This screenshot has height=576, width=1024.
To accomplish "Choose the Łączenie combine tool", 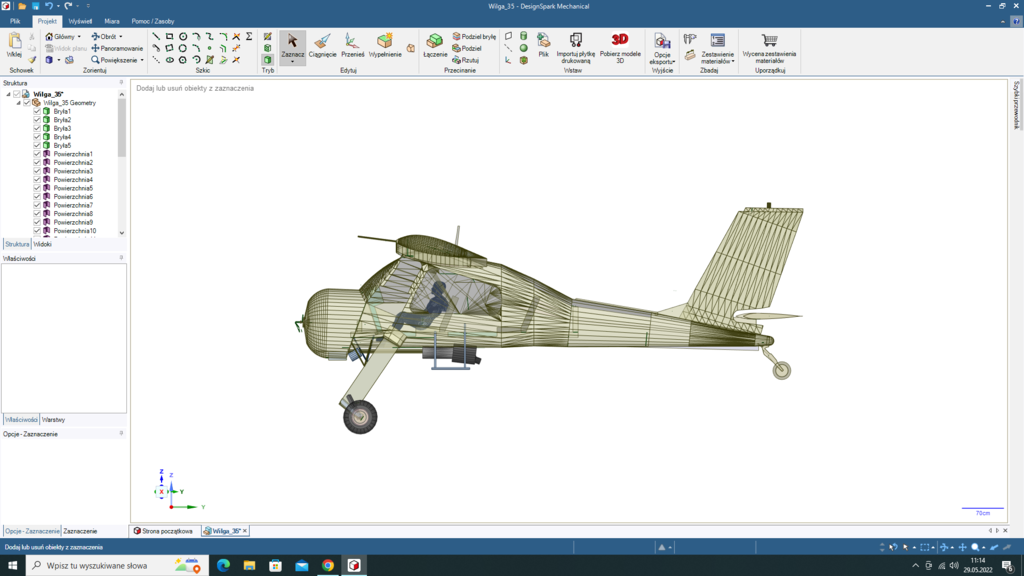I will [x=435, y=44].
